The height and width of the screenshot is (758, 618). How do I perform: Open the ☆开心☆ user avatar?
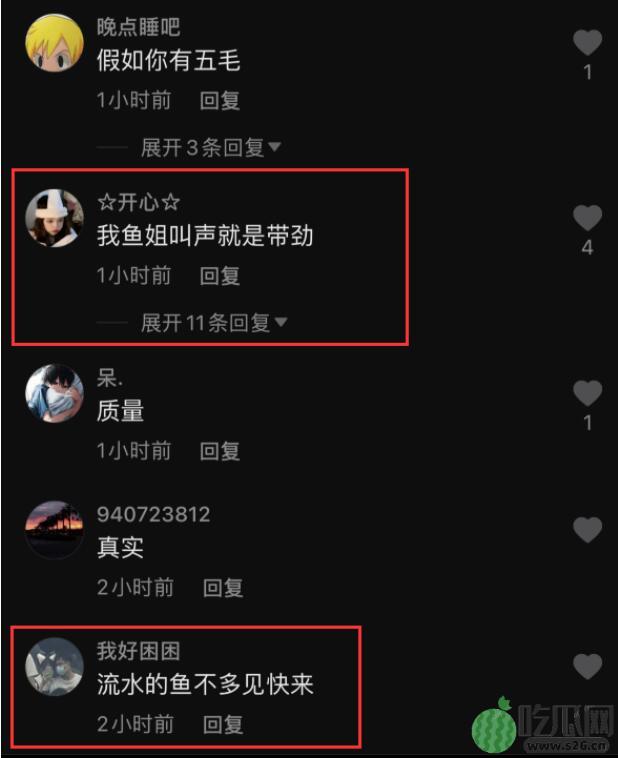(54, 218)
